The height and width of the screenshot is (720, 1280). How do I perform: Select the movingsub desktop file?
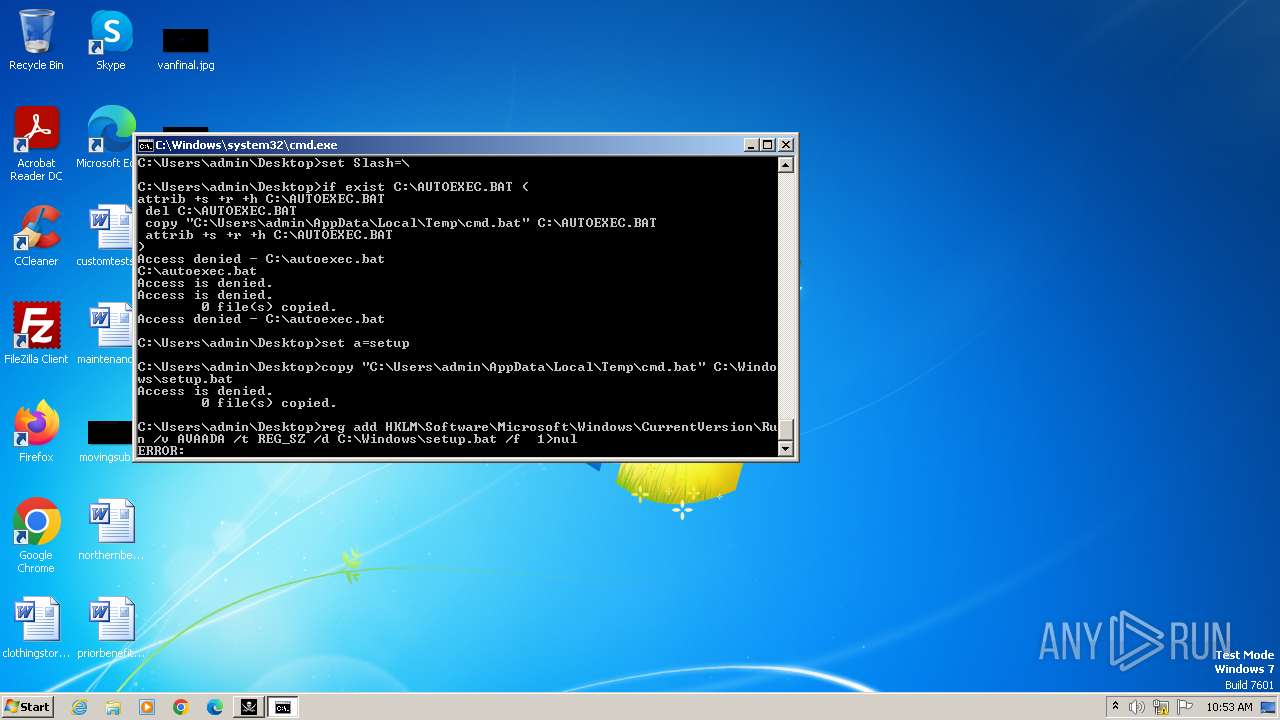110,440
